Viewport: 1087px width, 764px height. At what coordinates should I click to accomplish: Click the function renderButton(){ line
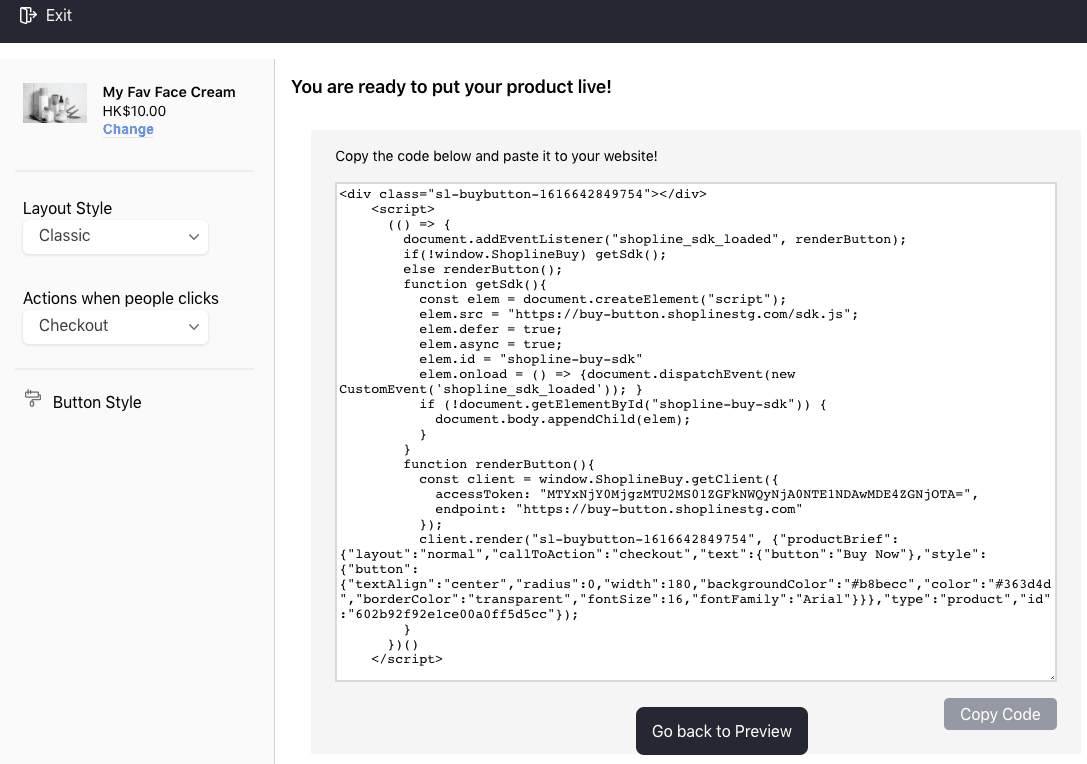(x=499, y=465)
